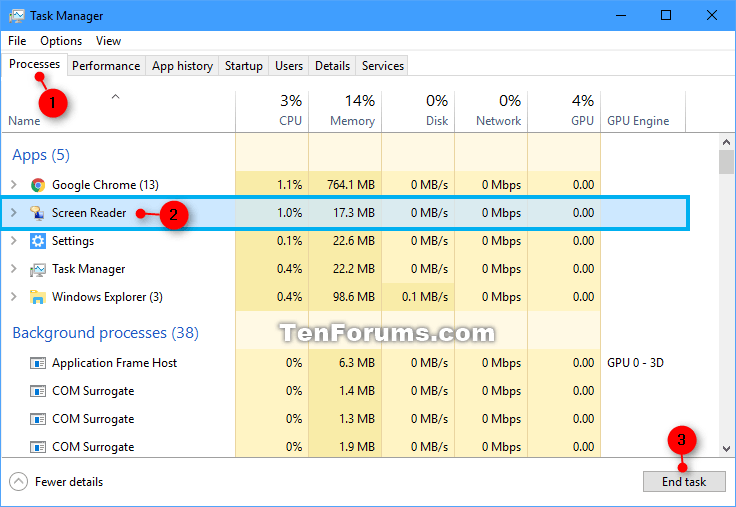Select the Task Manager row name
Viewport: 736px width, 507px height.
[x=89, y=269]
